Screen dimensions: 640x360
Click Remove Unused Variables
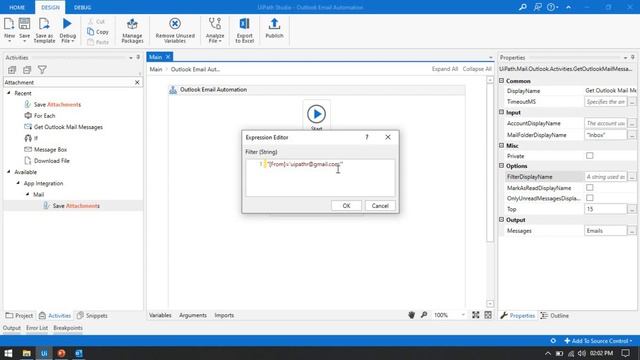[x=175, y=30]
